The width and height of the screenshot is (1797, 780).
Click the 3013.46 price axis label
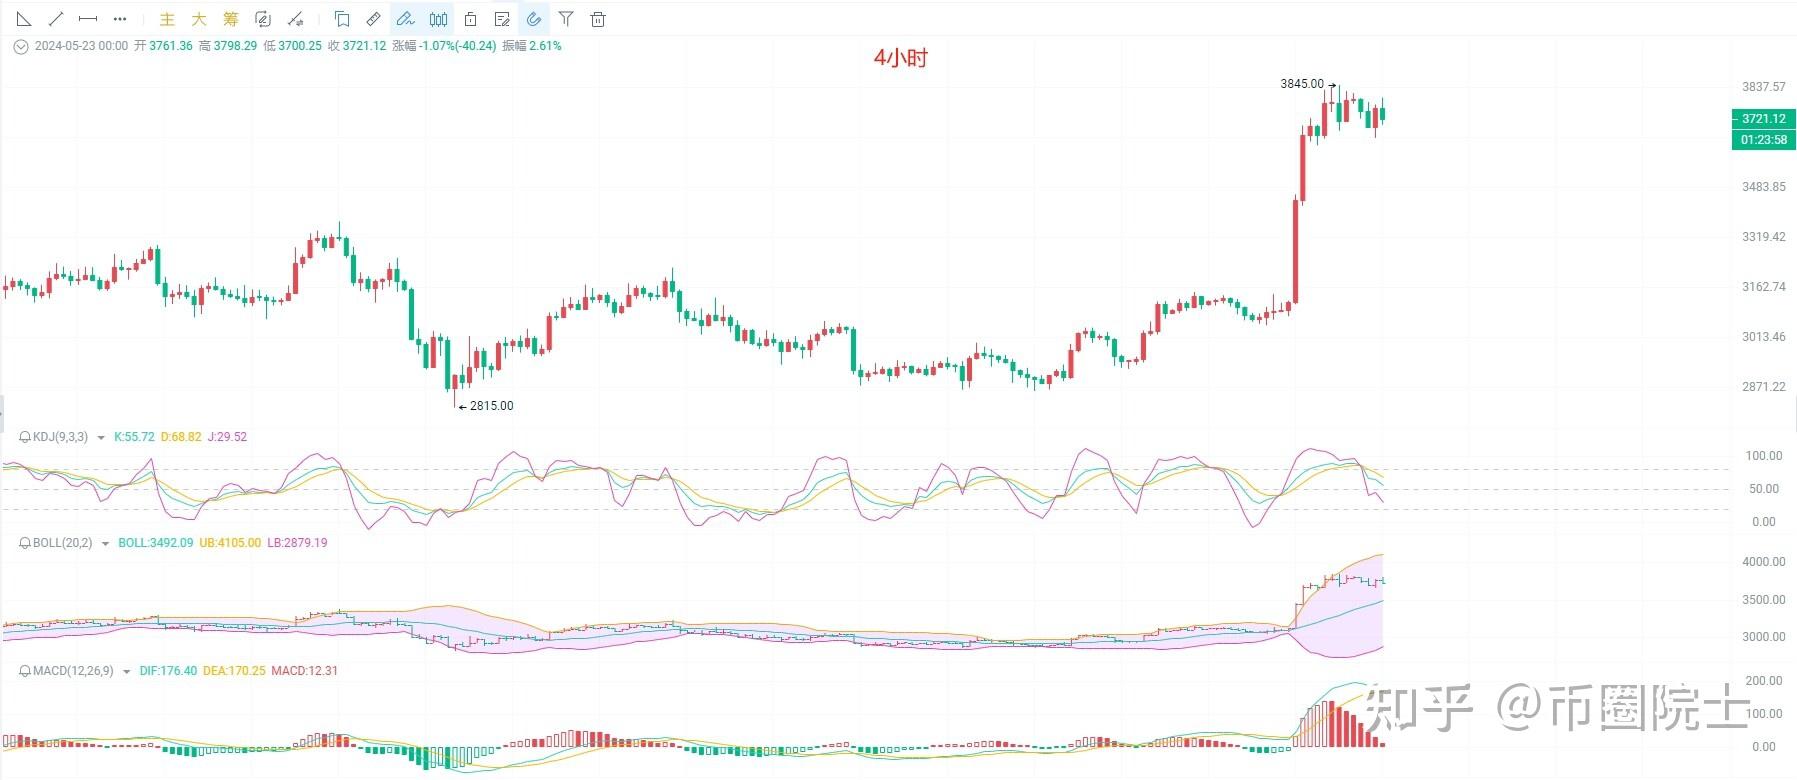[1763, 337]
